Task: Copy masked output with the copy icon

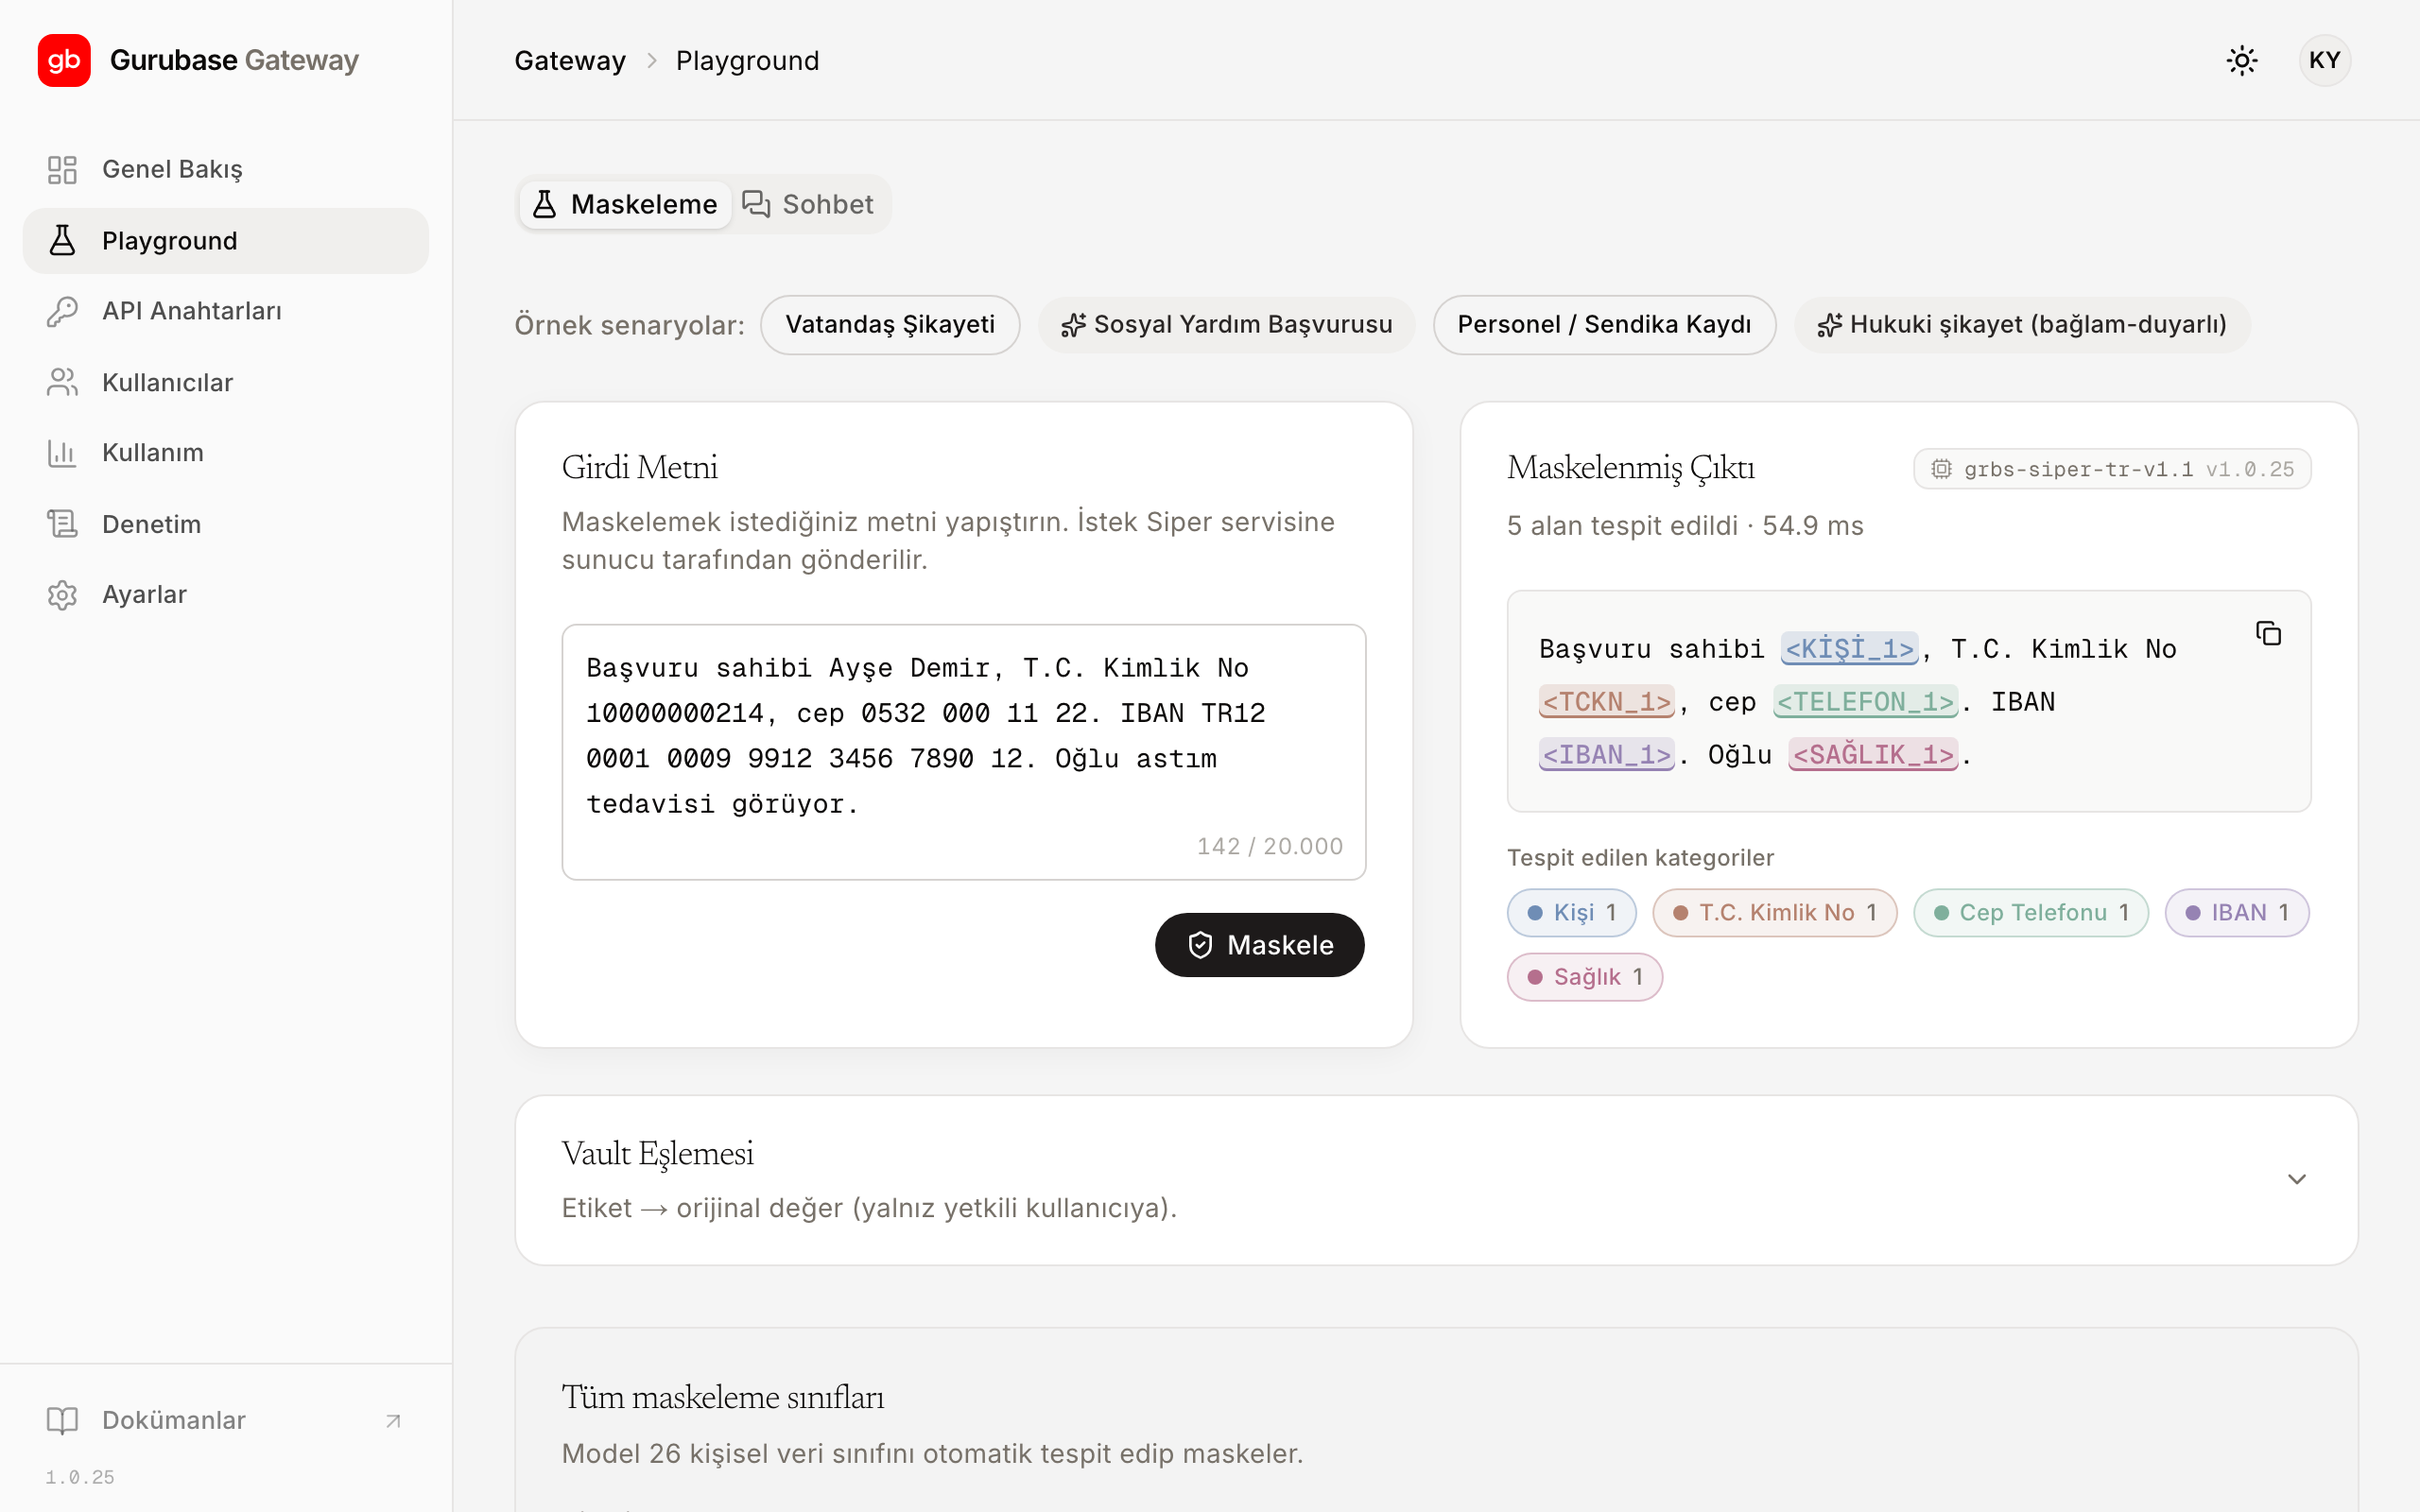Action: tap(2269, 633)
